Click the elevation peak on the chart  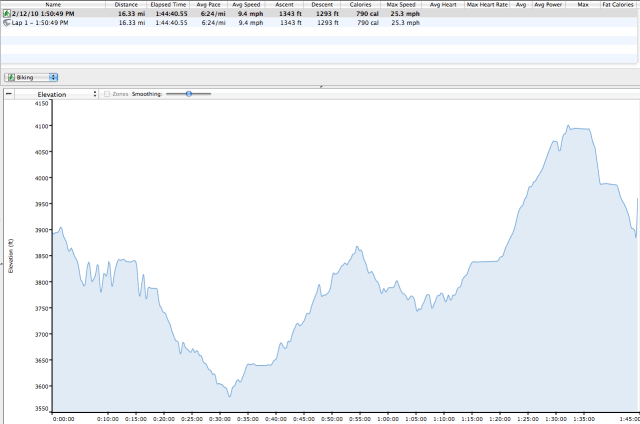point(568,127)
